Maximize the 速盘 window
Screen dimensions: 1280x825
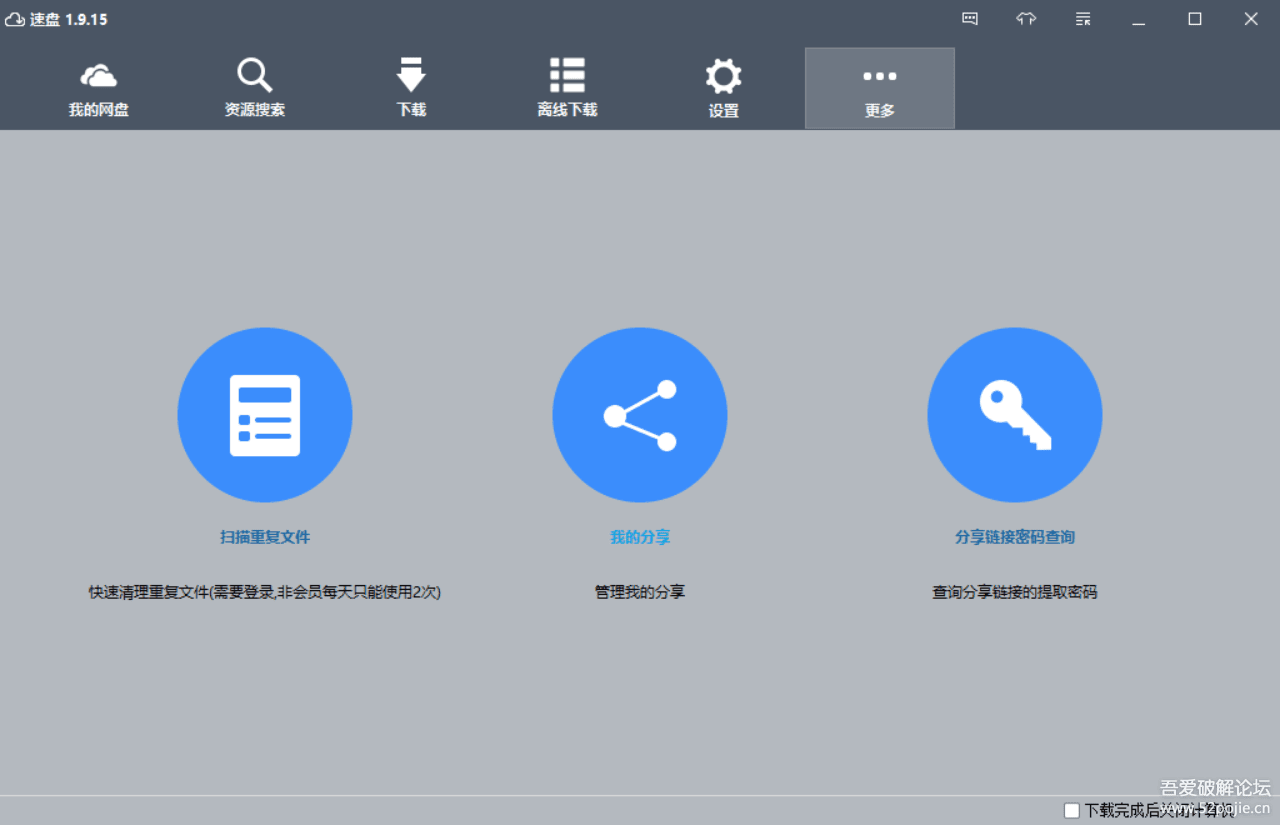1195,19
